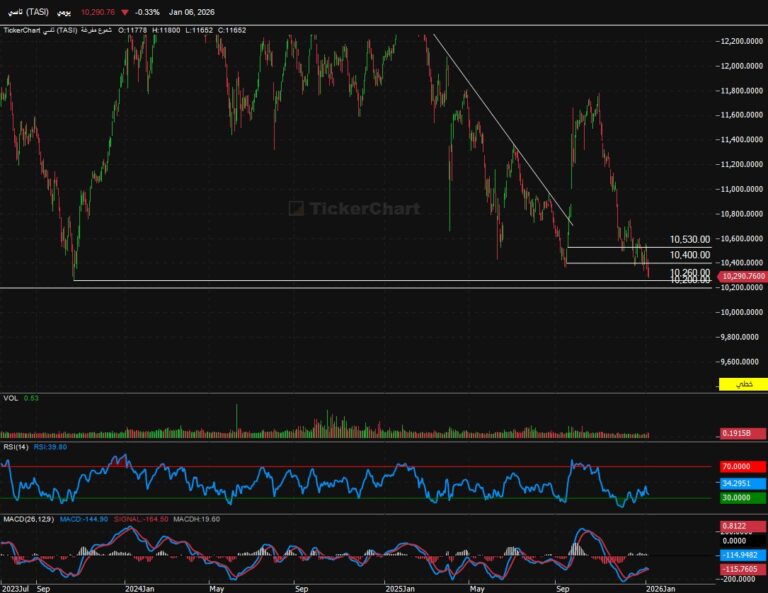Click the blue RSI value tag 34.2951
Screen dimensions: 768x593
742,482
